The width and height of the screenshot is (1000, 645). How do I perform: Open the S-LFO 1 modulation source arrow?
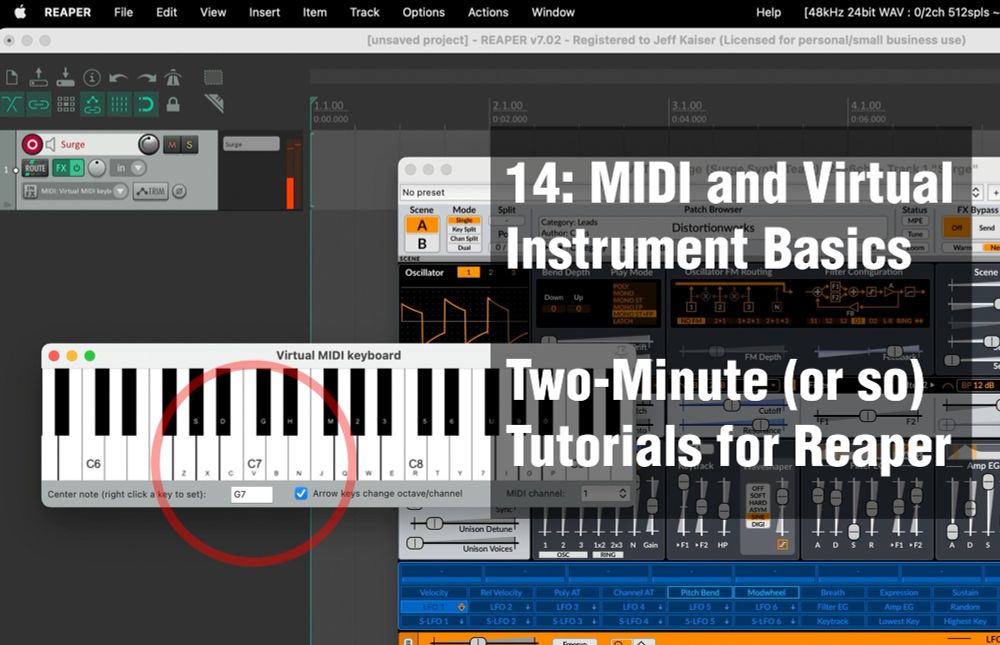click(461, 621)
